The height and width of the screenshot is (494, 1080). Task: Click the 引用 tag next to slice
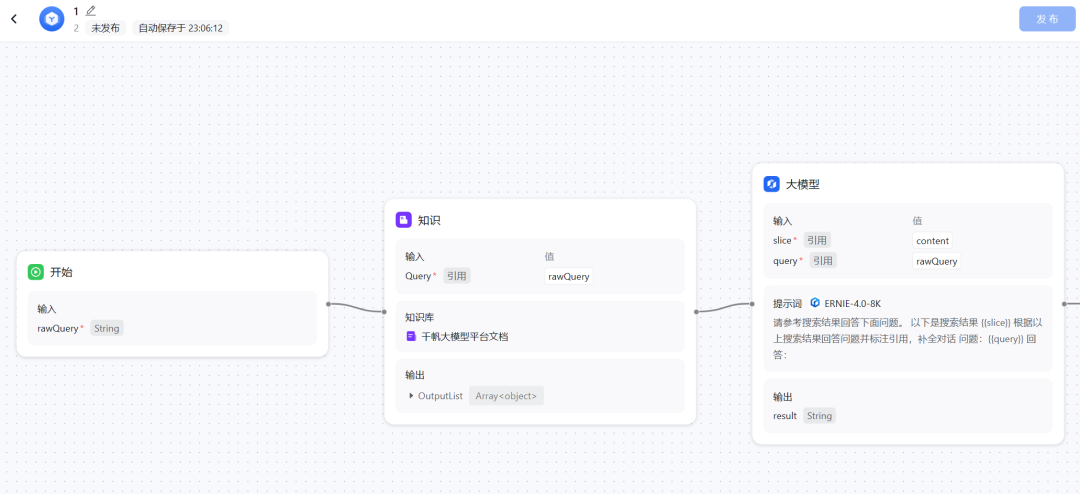point(817,240)
